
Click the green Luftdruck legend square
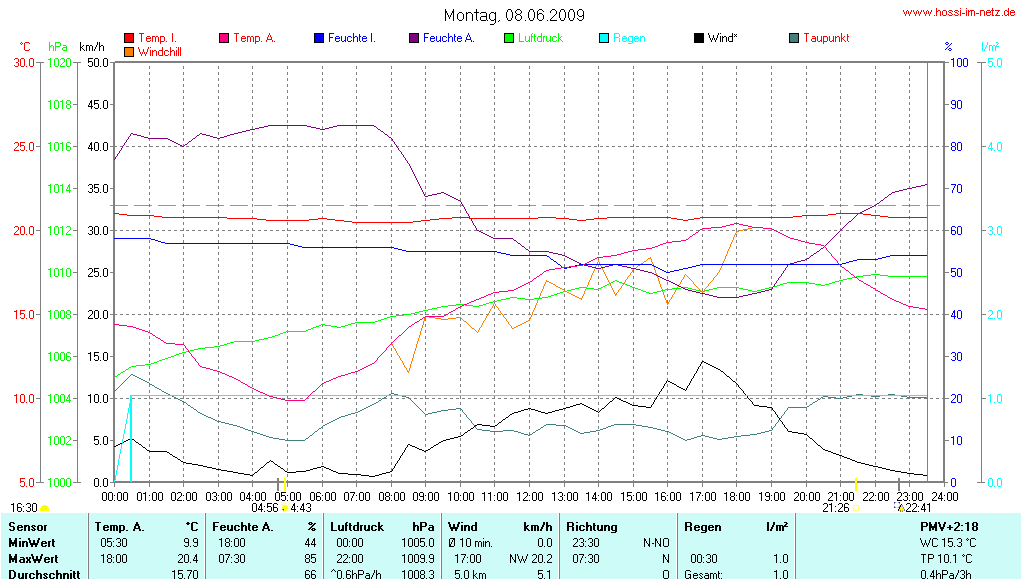[x=509, y=38]
